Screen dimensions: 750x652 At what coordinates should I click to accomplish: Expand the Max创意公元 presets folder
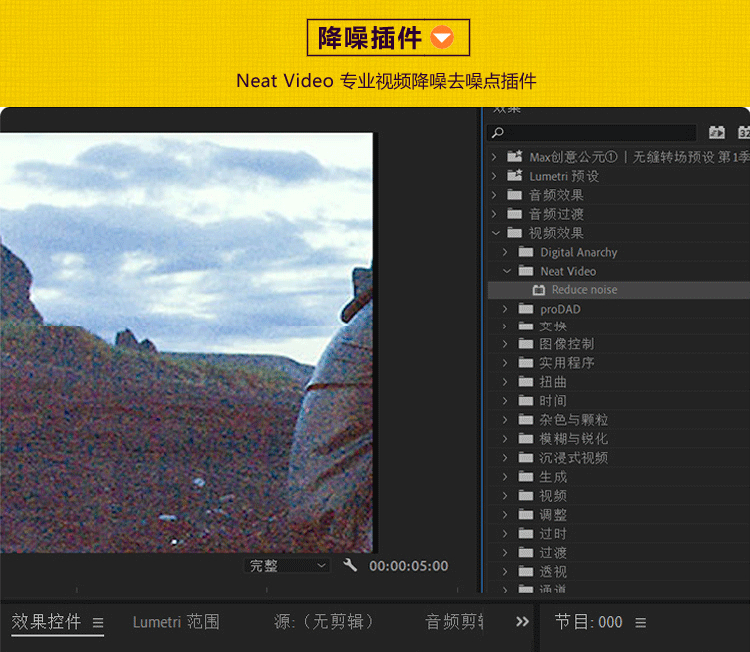pos(494,157)
